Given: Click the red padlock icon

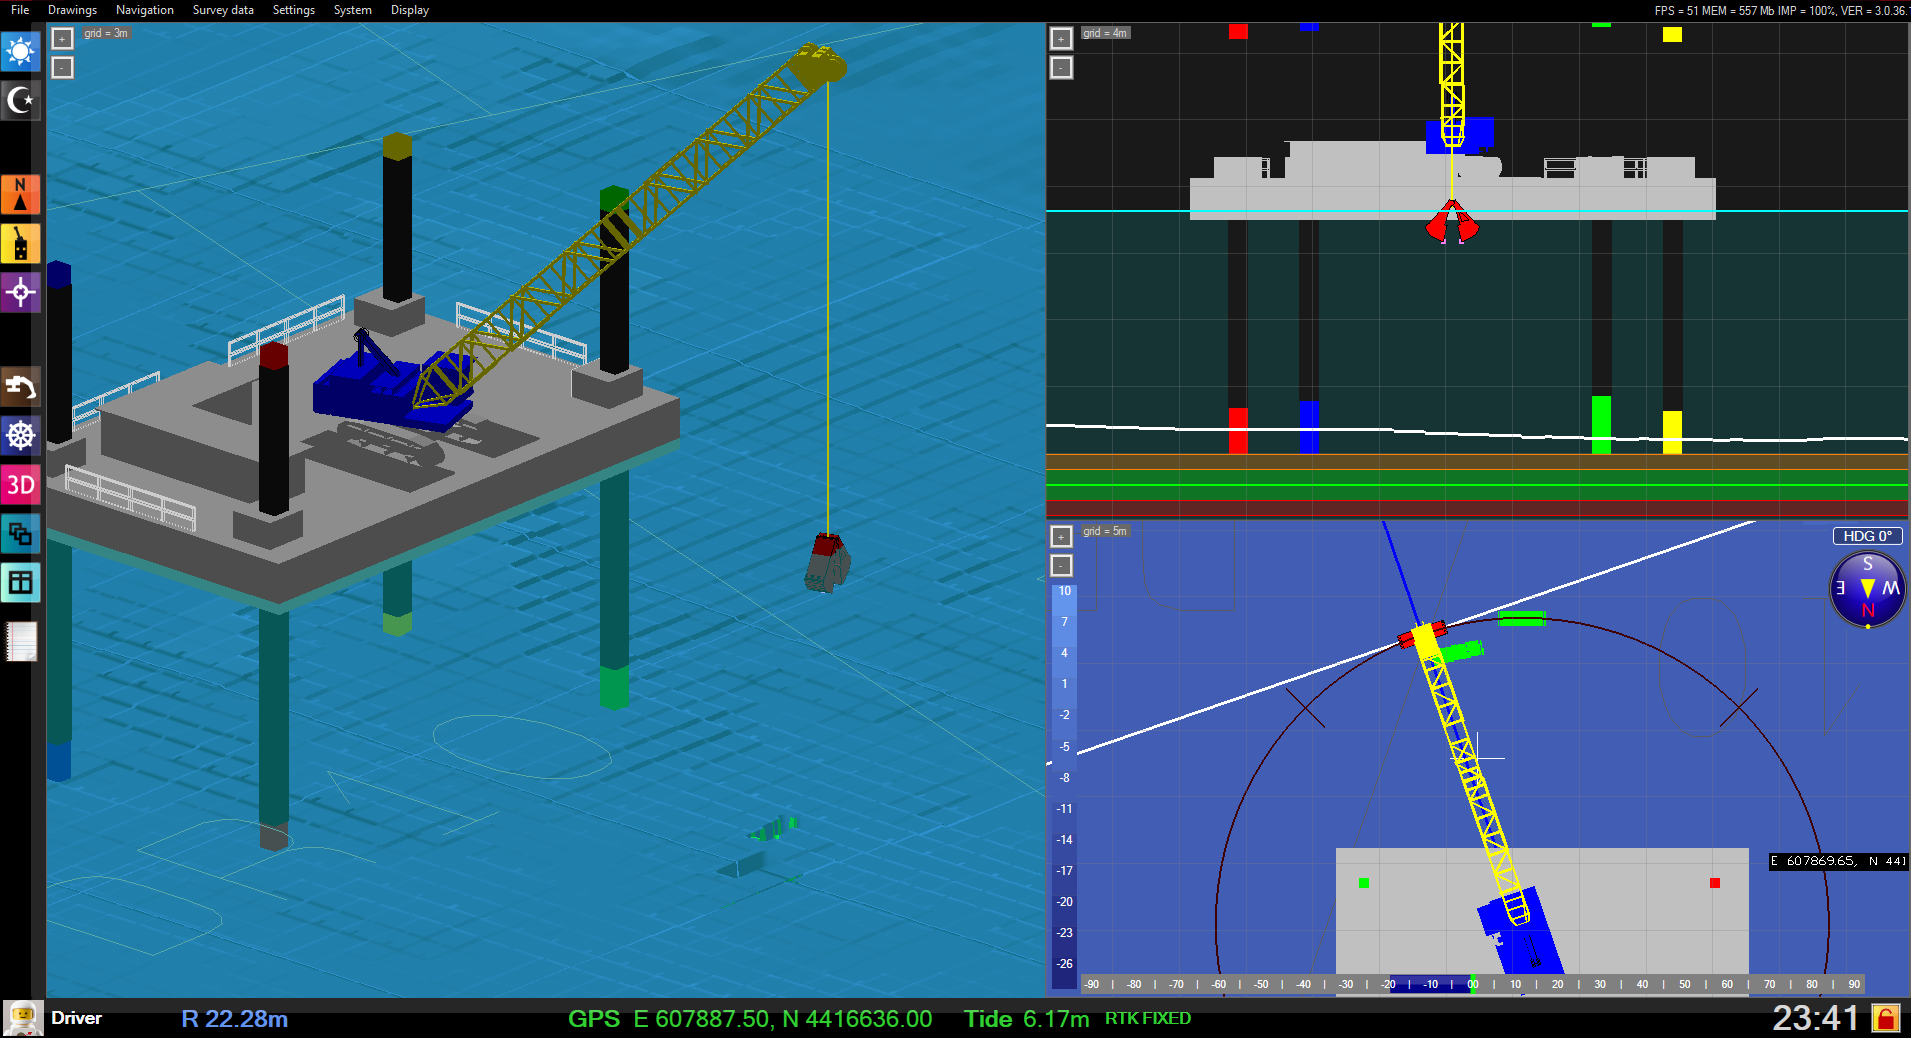Looking at the screenshot, I should tap(1885, 1019).
